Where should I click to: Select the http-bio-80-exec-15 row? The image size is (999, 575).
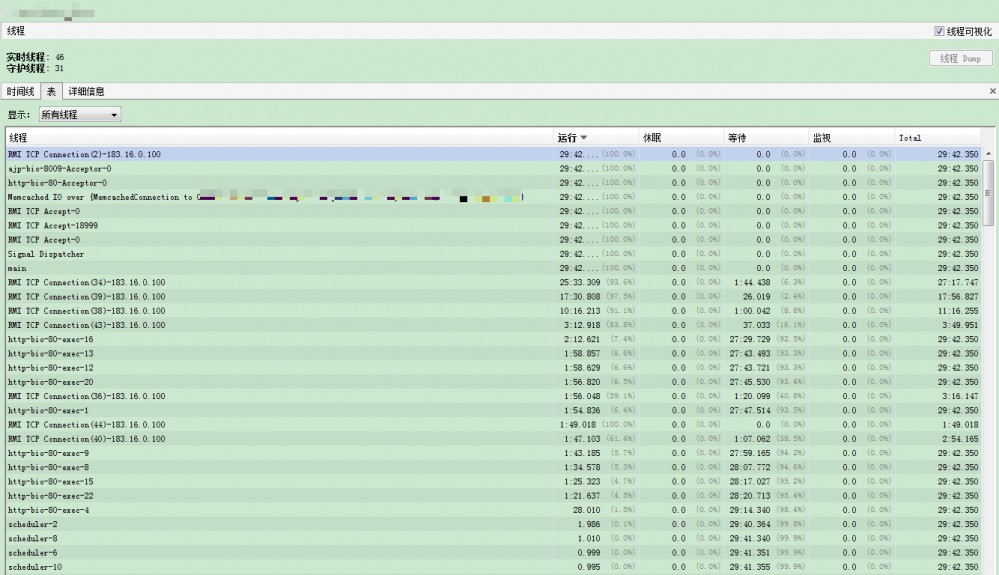coord(494,482)
